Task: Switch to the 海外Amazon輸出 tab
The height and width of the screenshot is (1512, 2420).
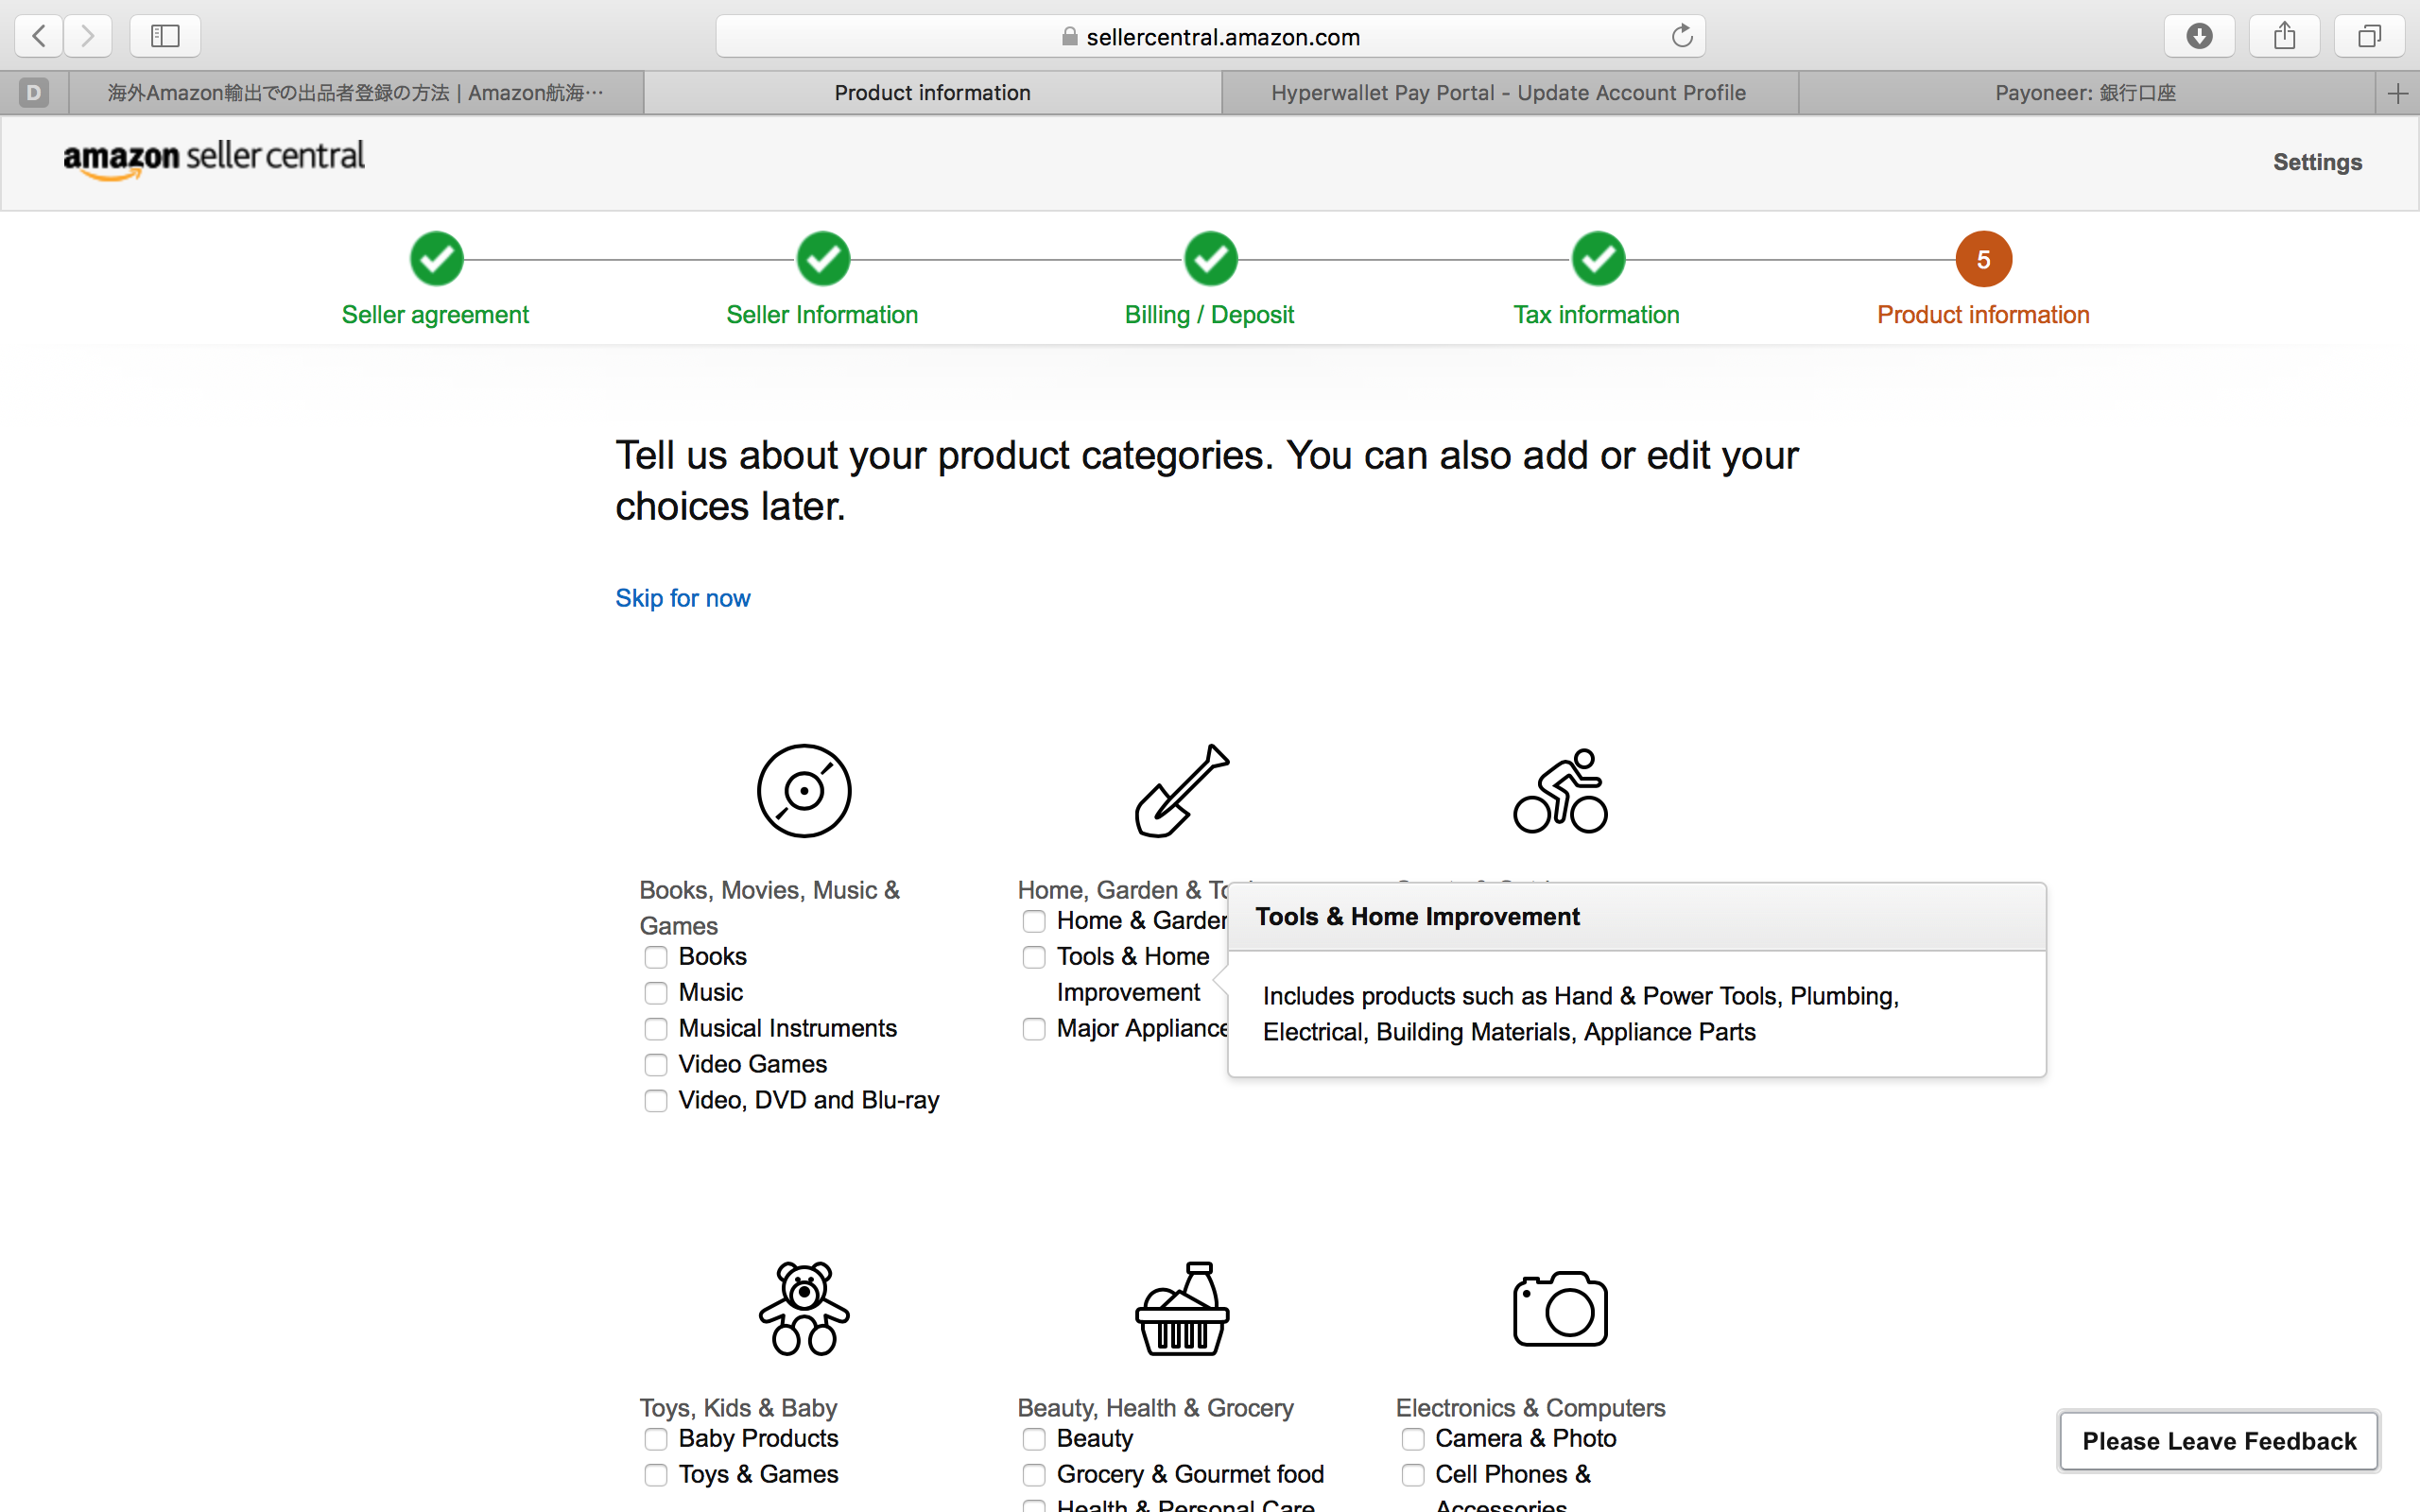Action: pos(356,93)
